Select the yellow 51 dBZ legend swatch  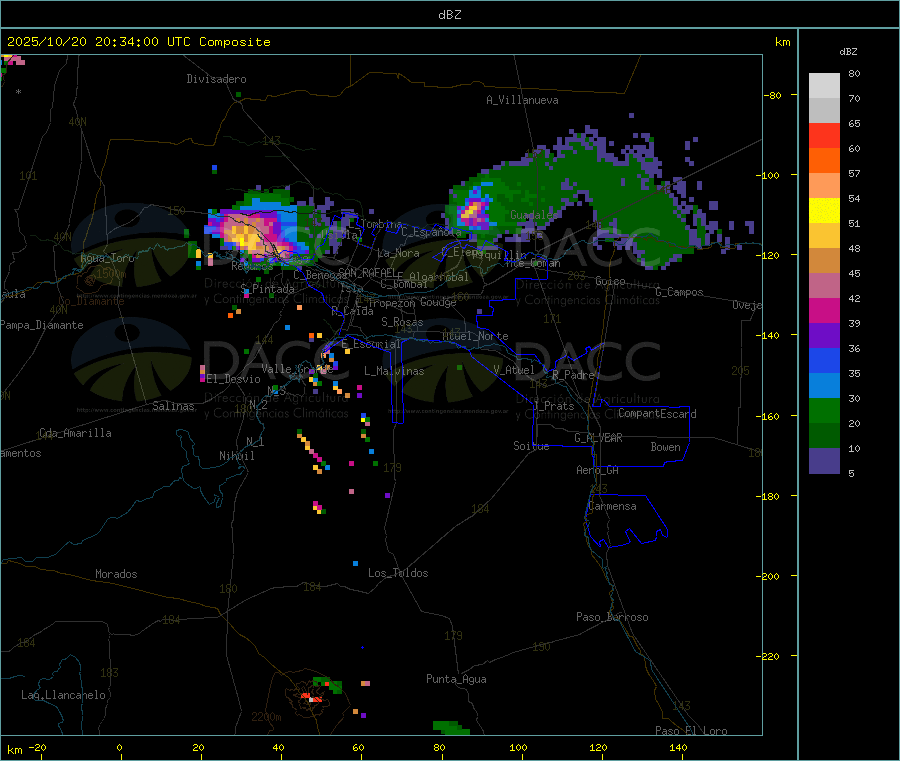(x=824, y=211)
